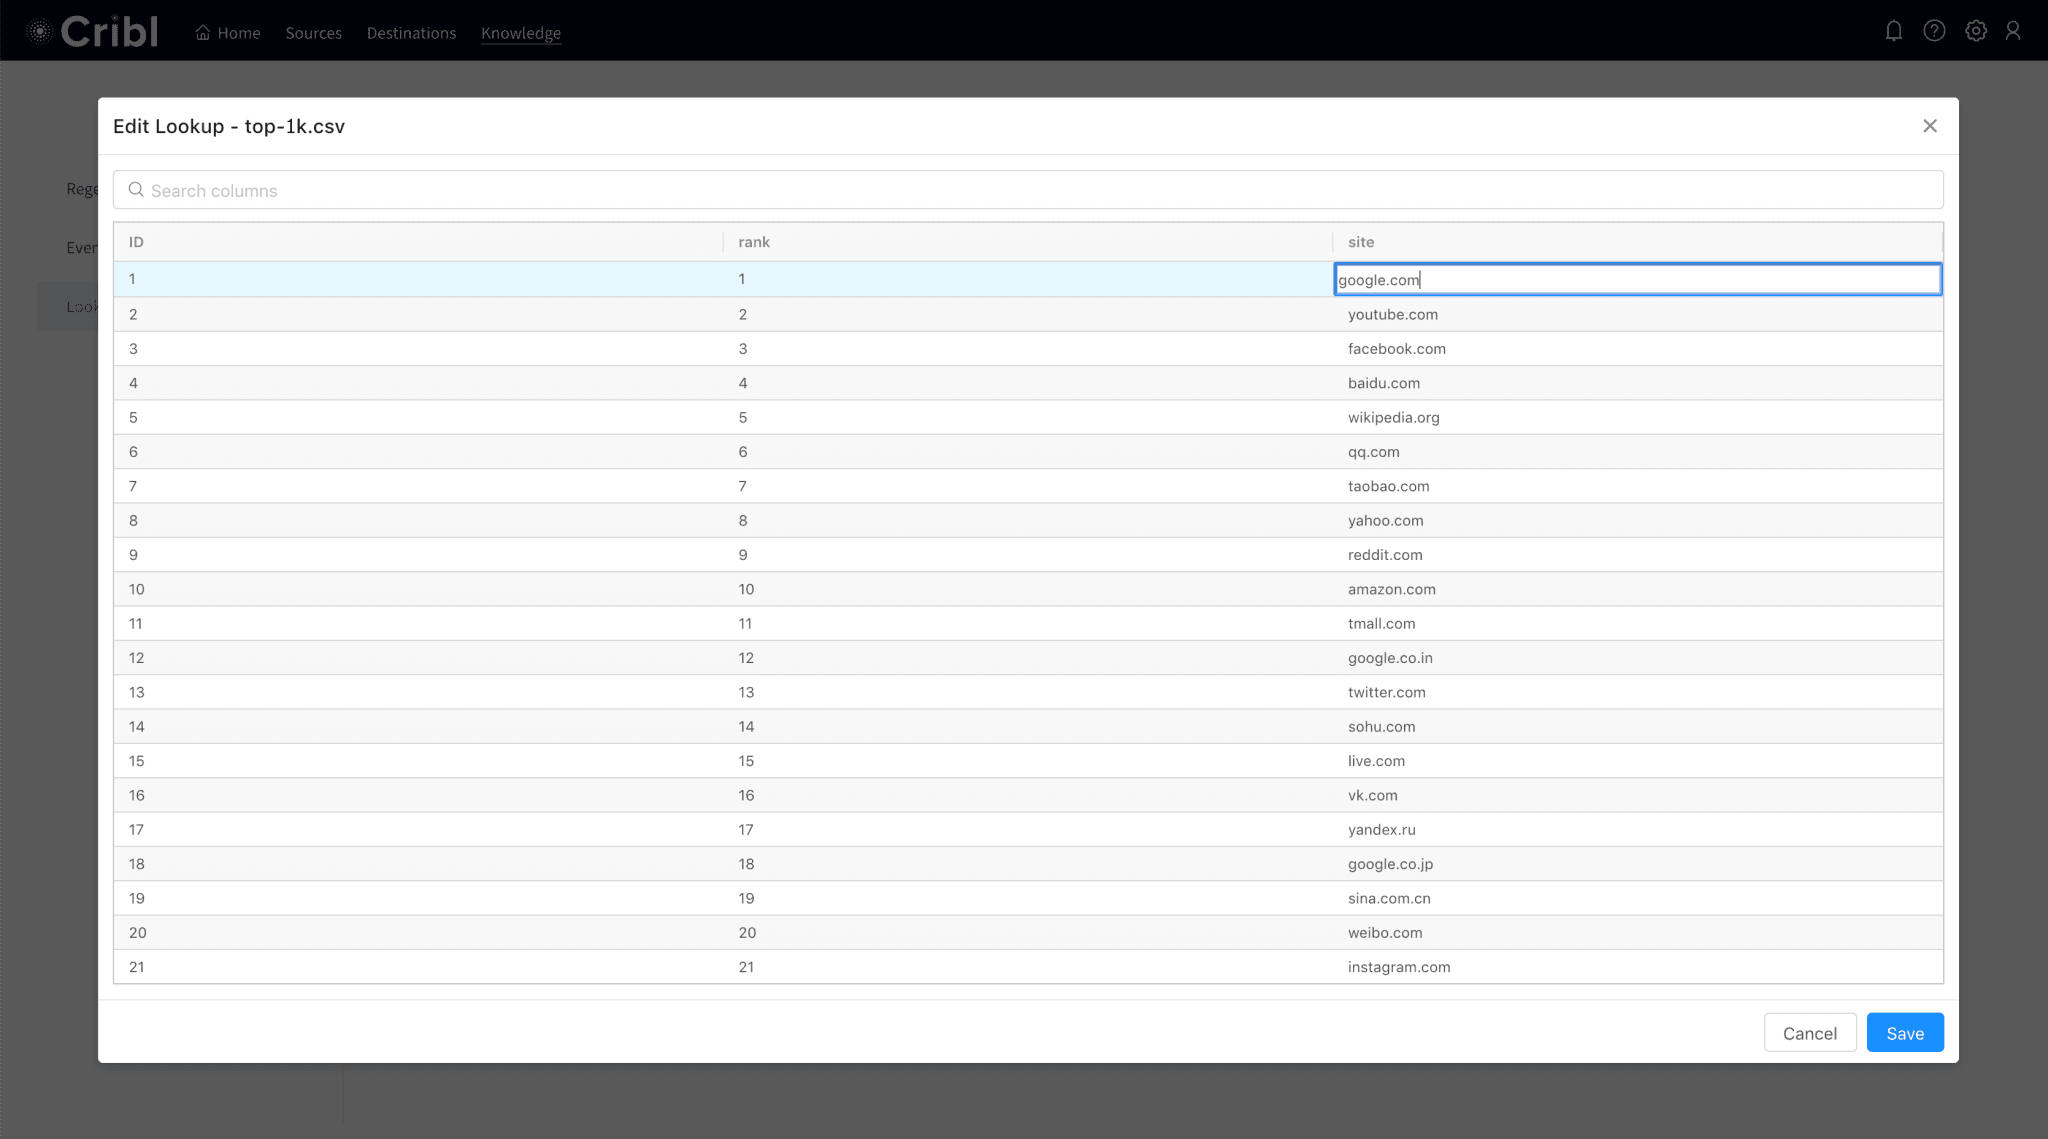
Task: Open the Sources menu
Action: [313, 33]
